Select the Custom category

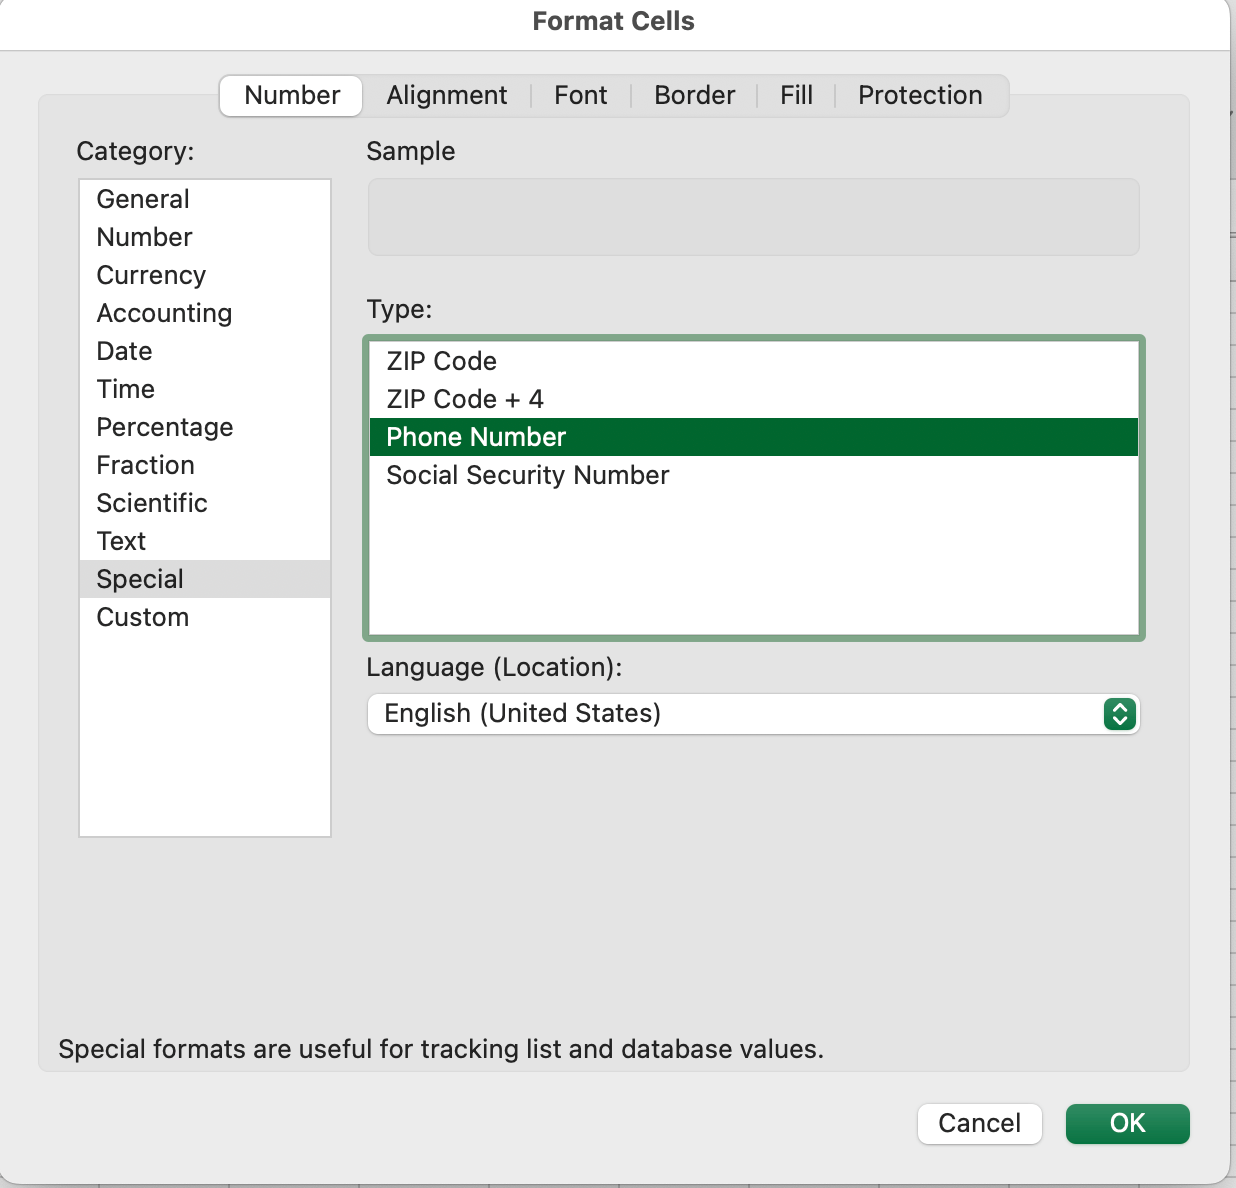(x=142, y=617)
